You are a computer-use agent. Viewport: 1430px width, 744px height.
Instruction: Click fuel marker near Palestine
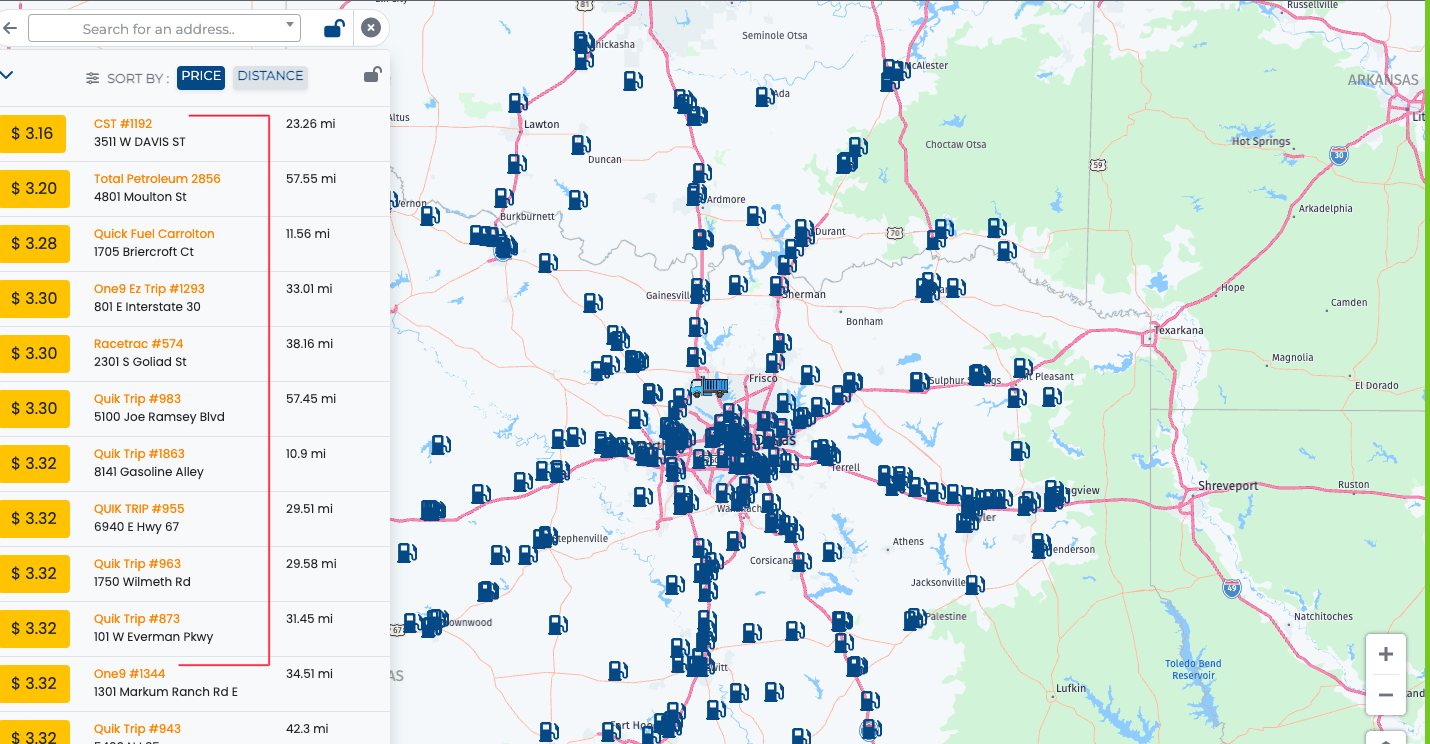point(914,620)
